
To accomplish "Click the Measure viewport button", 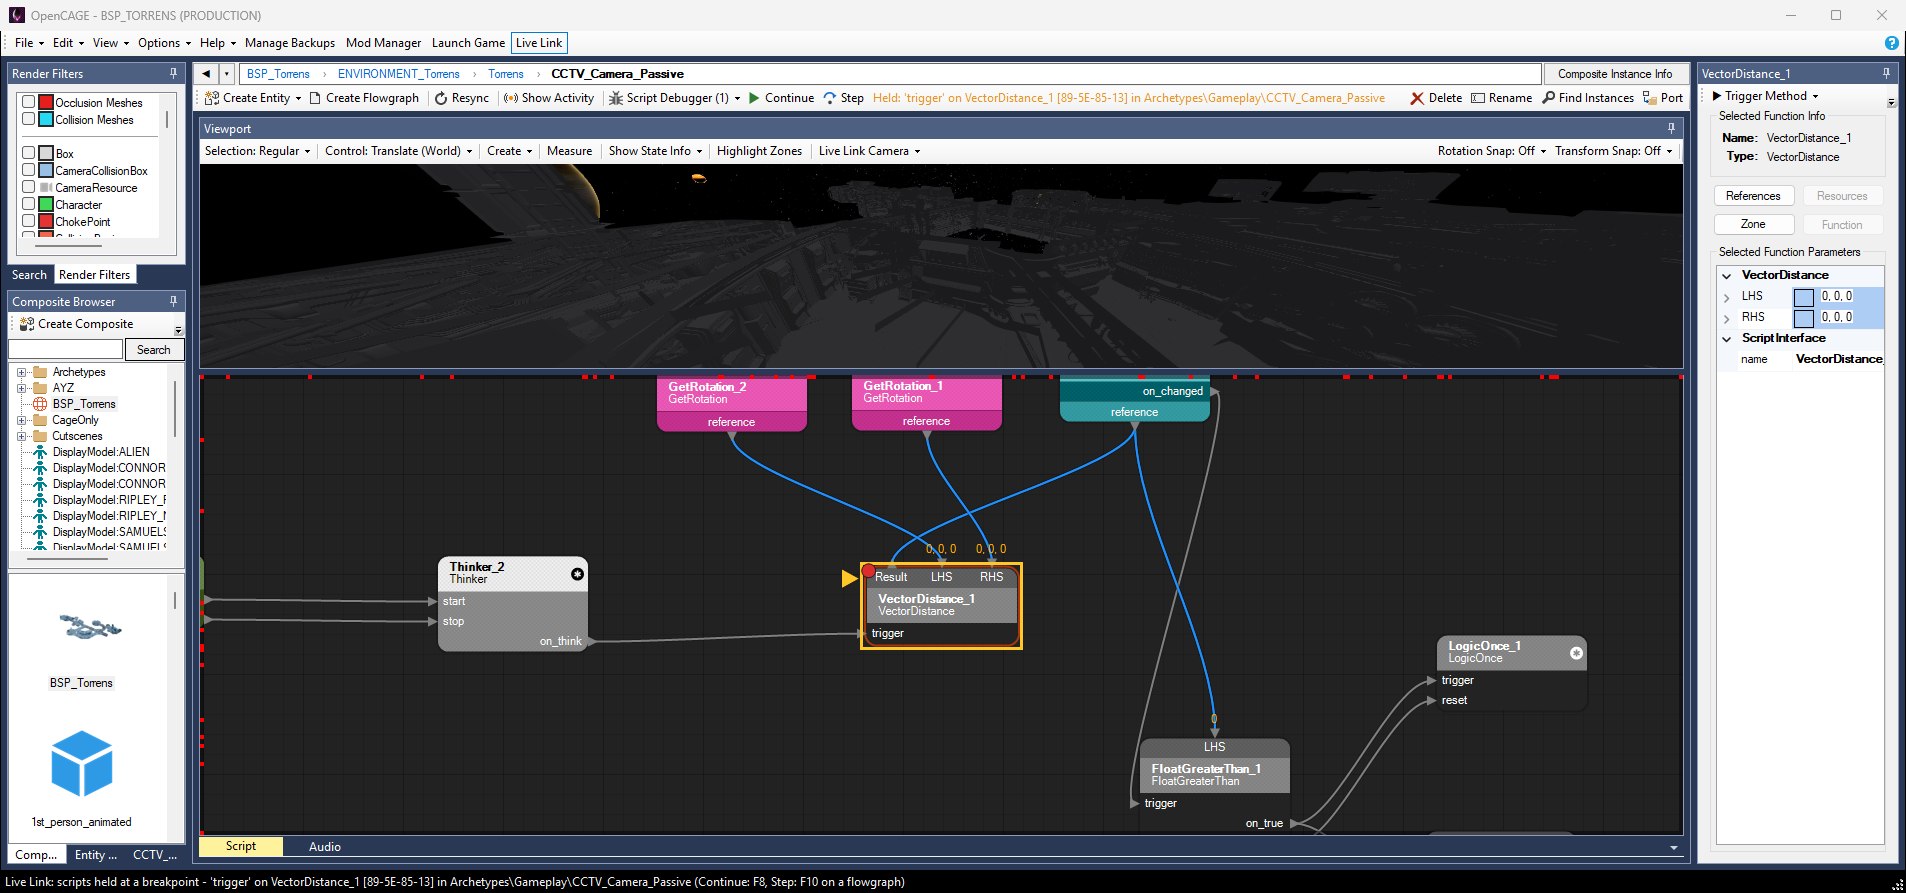I will (569, 151).
